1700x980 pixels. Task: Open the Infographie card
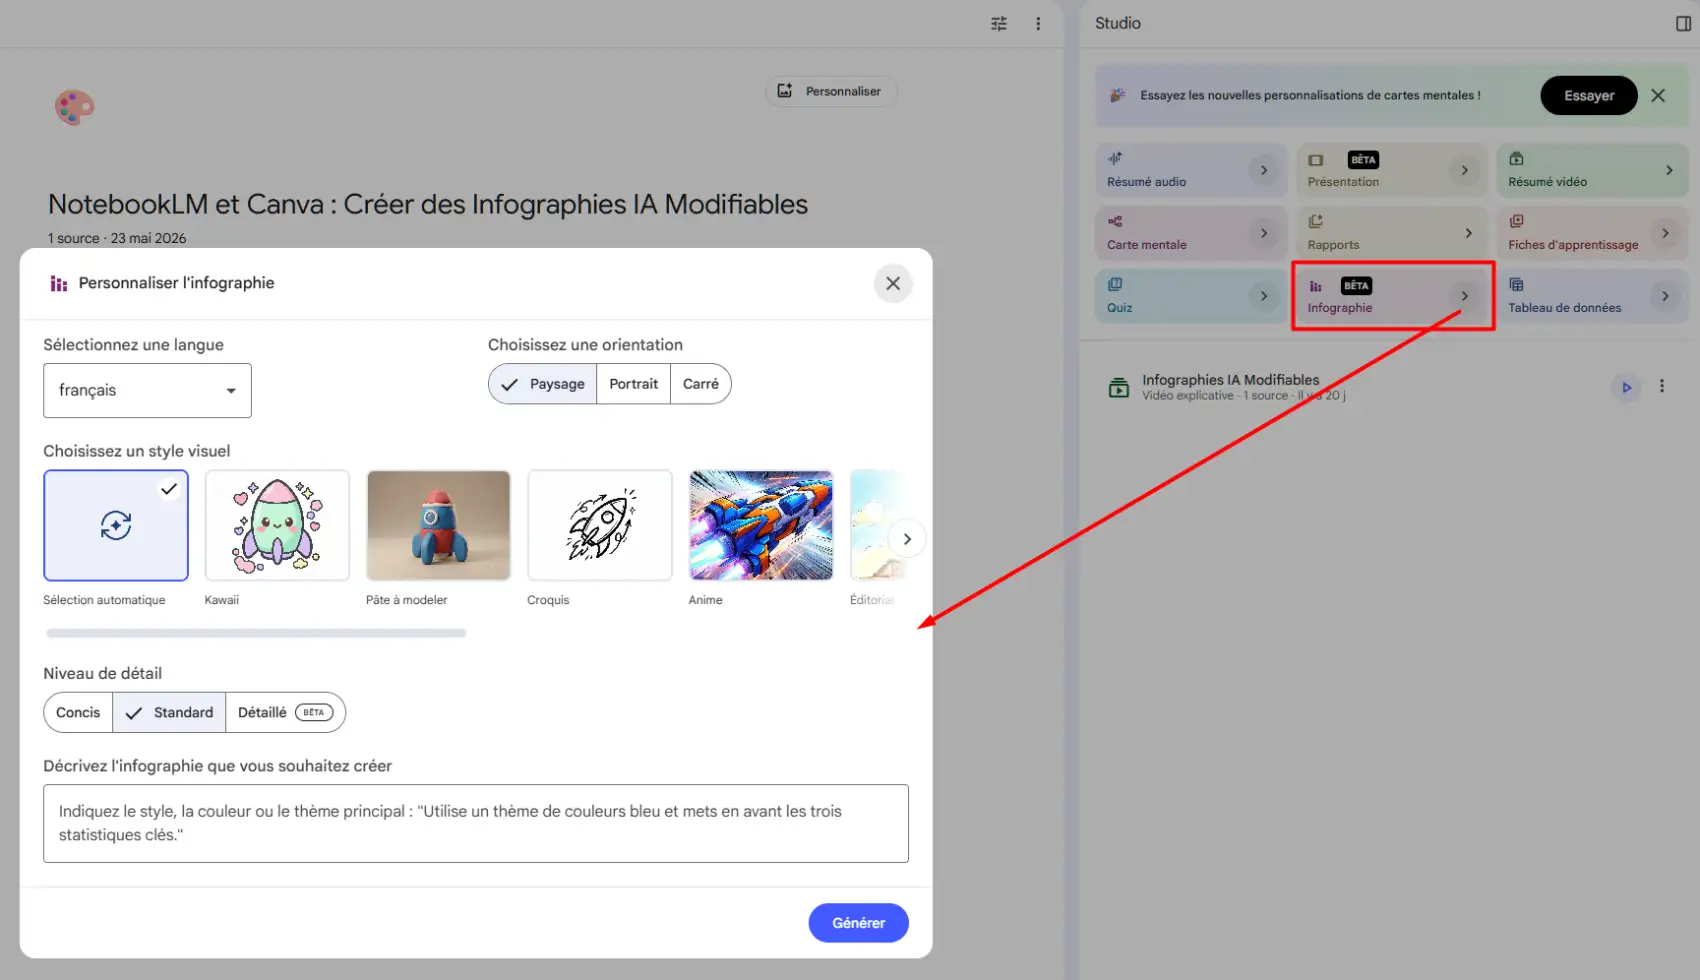pos(1391,296)
